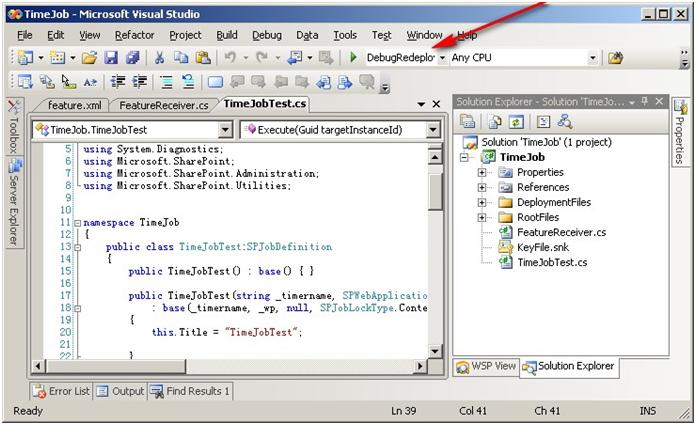Screen dimensions: 696x425
Task: Click the code editor's vertical scrollbar down arrow
Action: [x=435, y=351]
